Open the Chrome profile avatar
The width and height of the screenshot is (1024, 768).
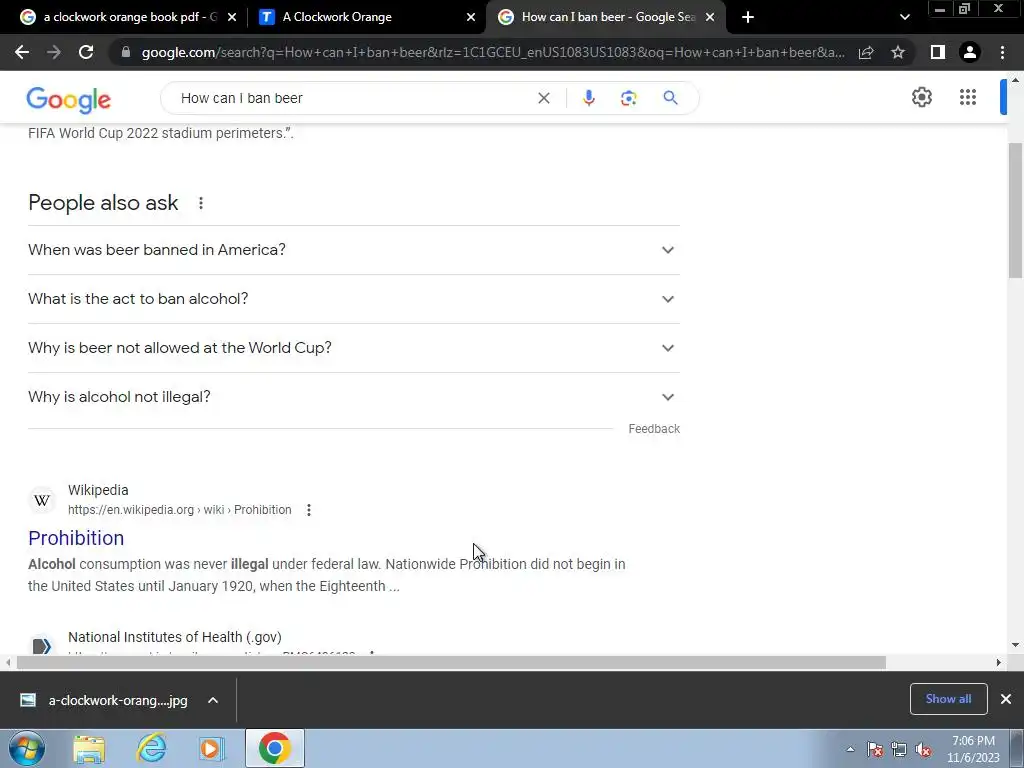click(970, 52)
